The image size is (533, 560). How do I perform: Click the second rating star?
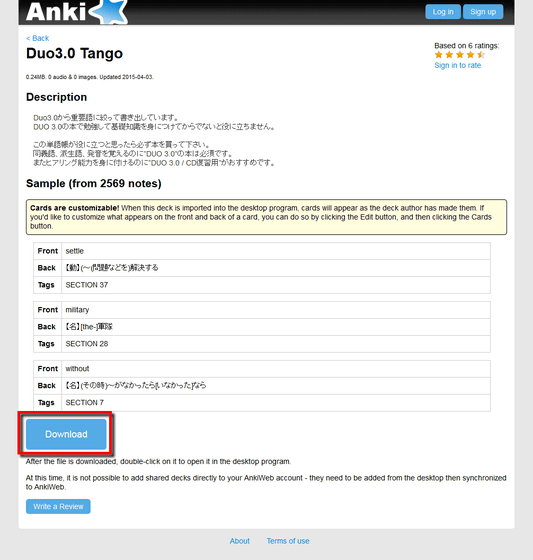click(449, 55)
